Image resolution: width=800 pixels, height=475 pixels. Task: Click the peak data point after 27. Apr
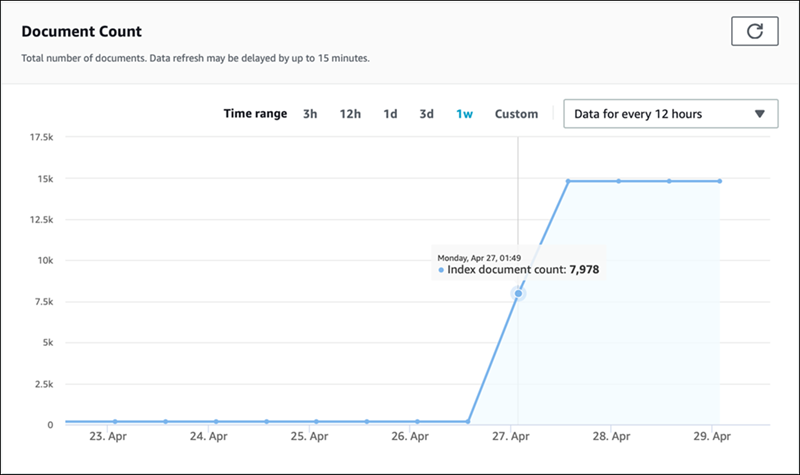[568, 181]
